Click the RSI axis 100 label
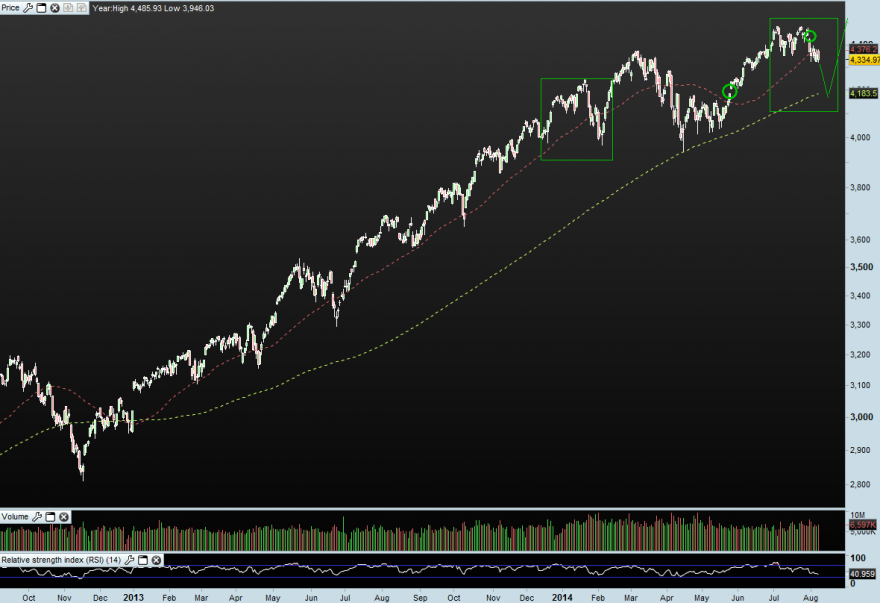Image resolution: width=880 pixels, height=603 pixels. coord(858,558)
